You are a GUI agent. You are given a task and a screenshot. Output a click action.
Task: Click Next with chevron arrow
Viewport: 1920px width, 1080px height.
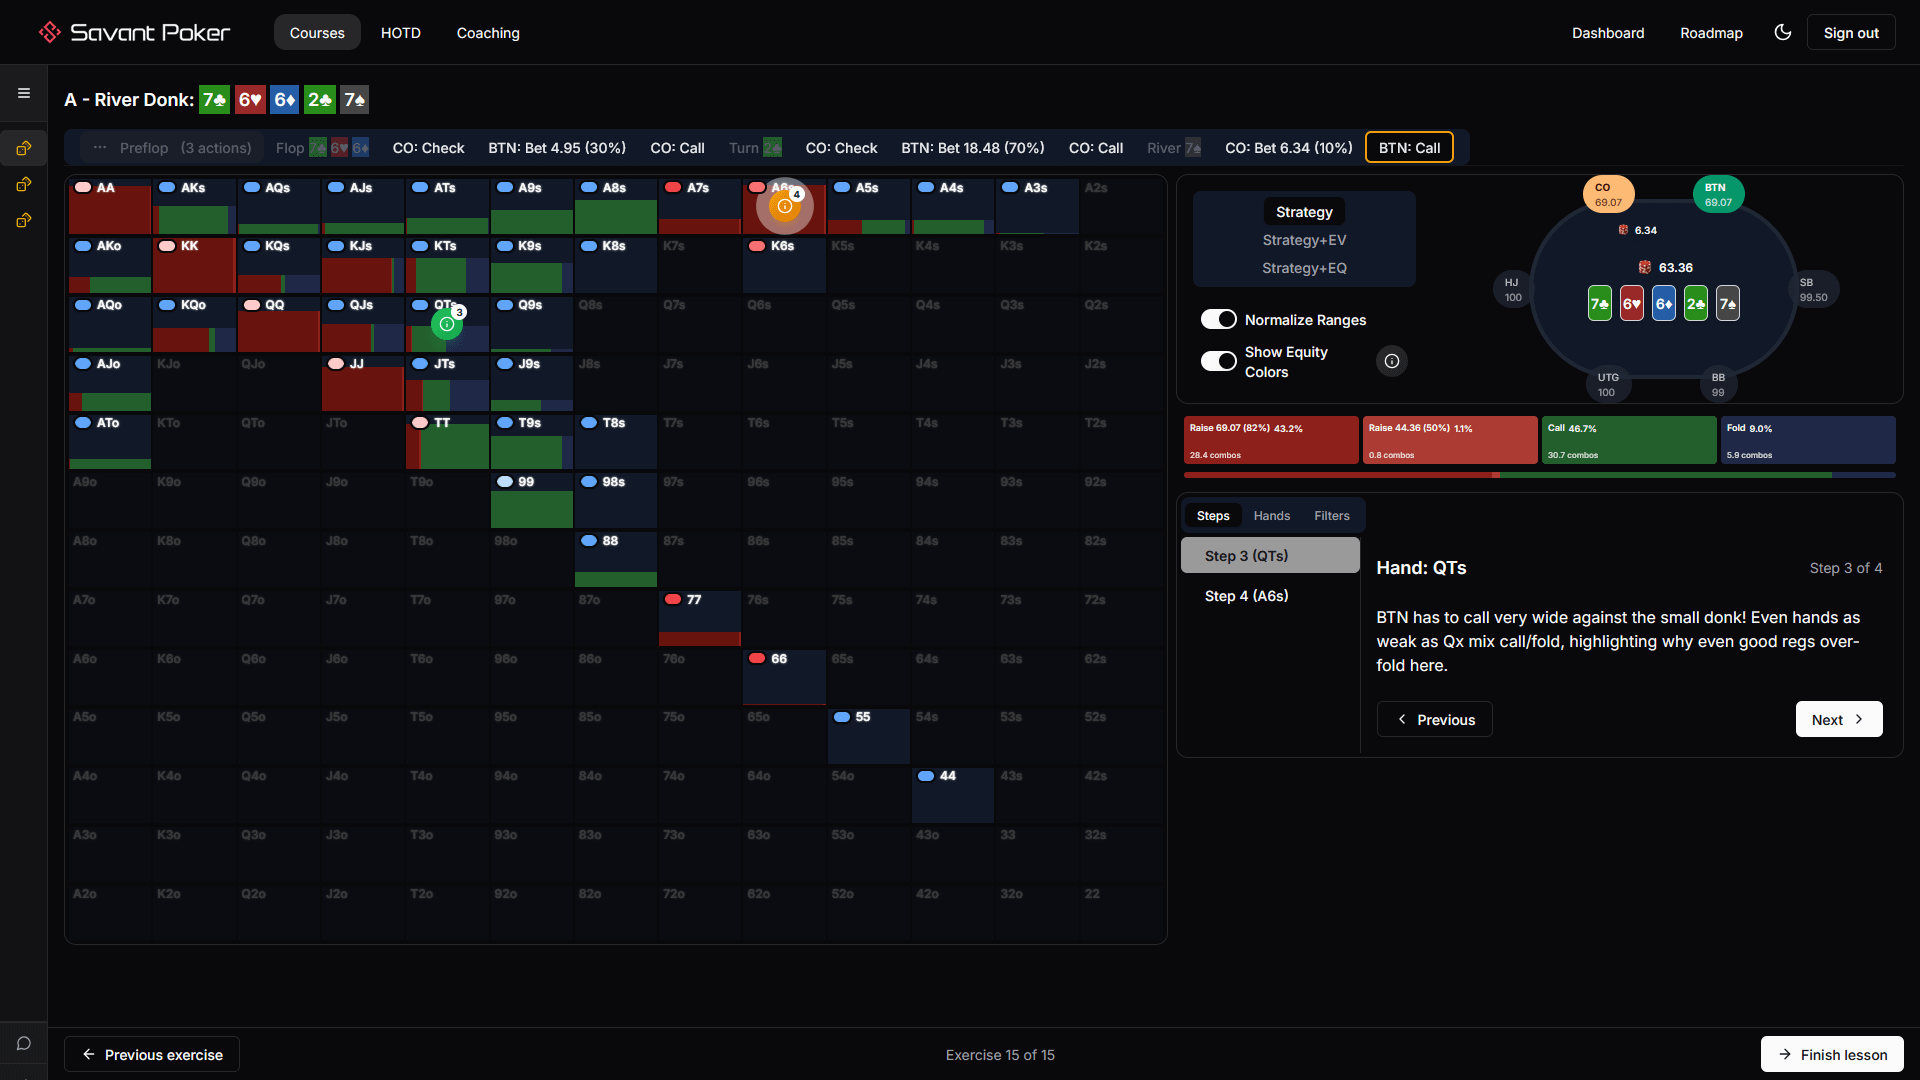pyautogui.click(x=1838, y=719)
